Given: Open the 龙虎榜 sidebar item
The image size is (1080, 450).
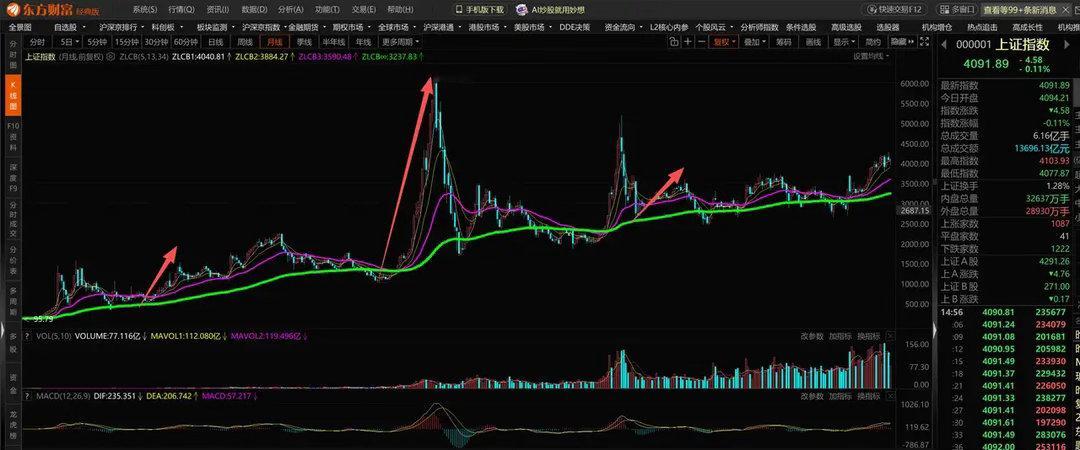Looking at the screenshot, I should tap(12, 426).
